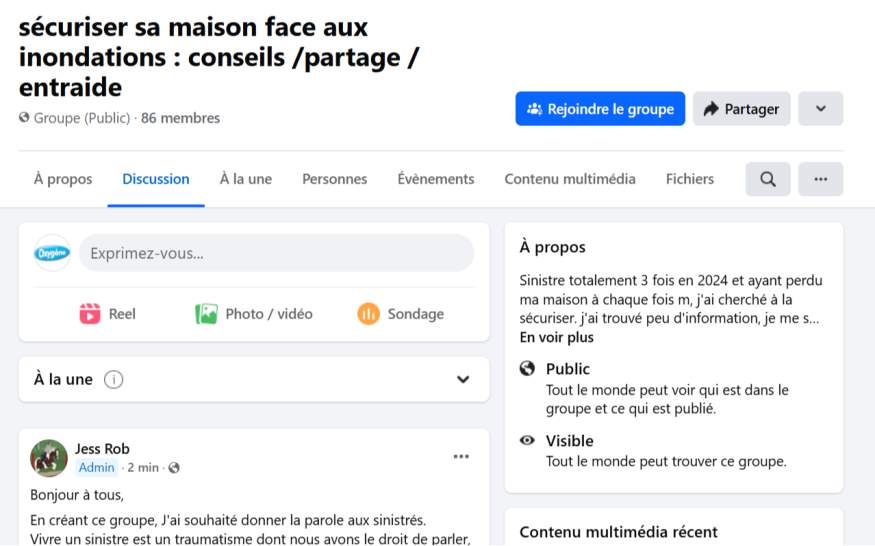The image size is (875, 546).
Task: Click the Reel icon
Action: point(90,314)
